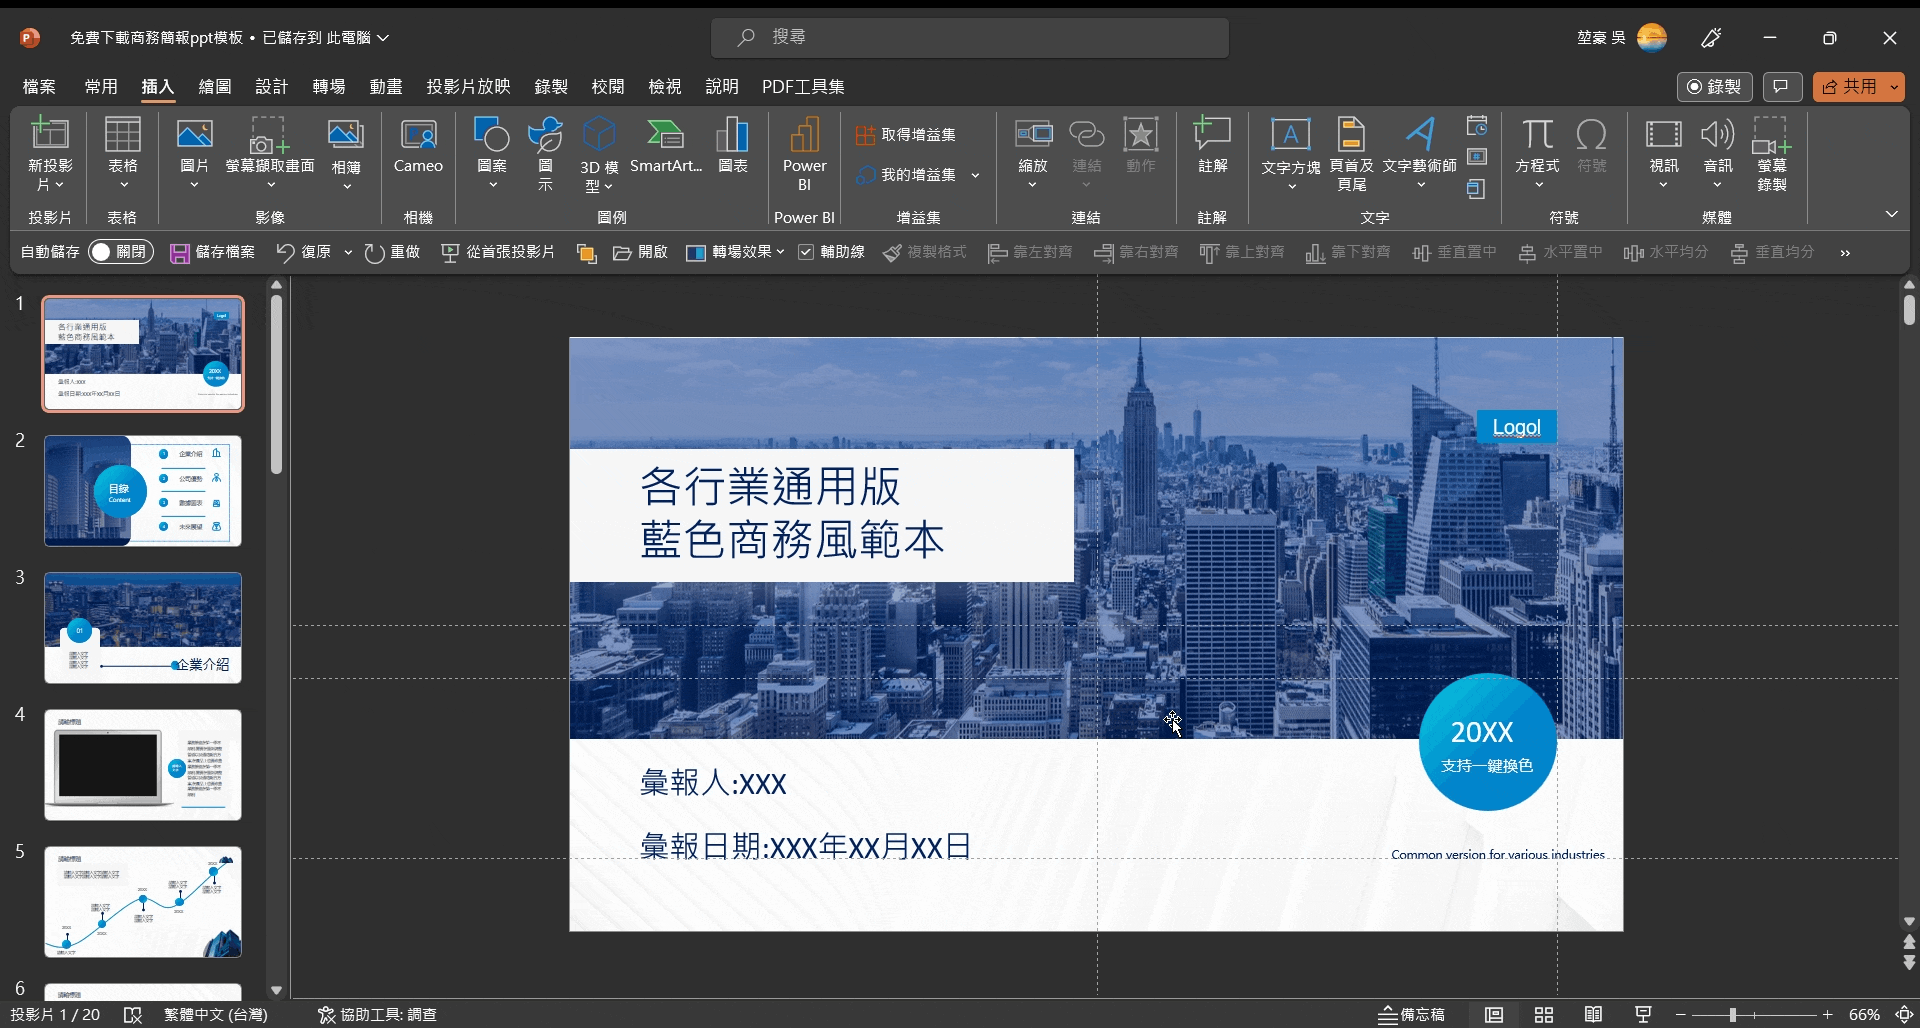Screen dimensions: 1920x1028
Task: Switch to the 設計 Design tab
Action: tap(271, 87)
